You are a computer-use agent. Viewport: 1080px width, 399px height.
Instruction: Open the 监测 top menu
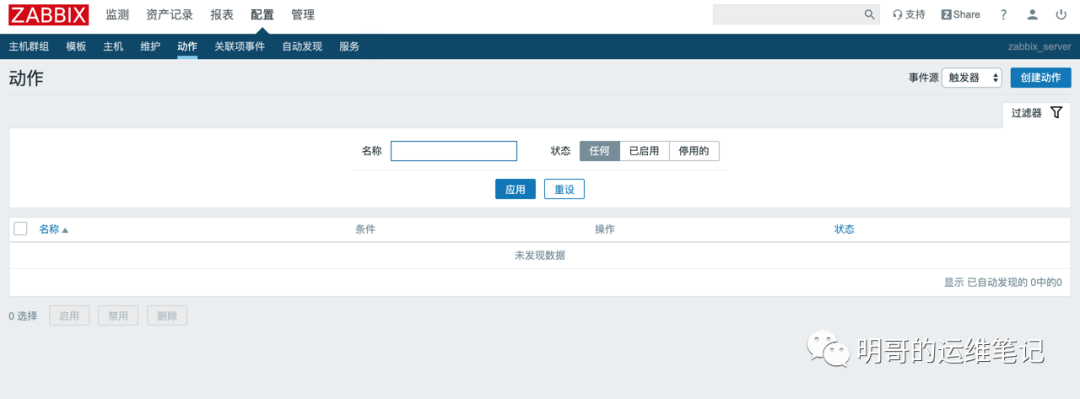click(x=117, y=14)
